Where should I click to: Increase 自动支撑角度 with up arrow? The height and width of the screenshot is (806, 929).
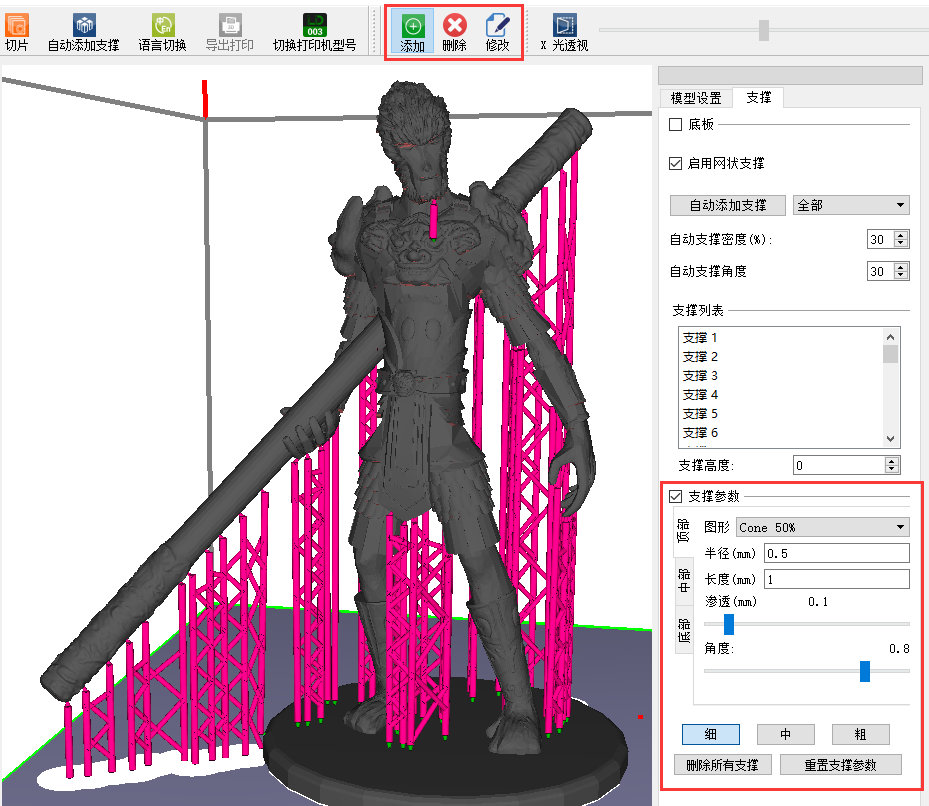(x=901, y=267)
